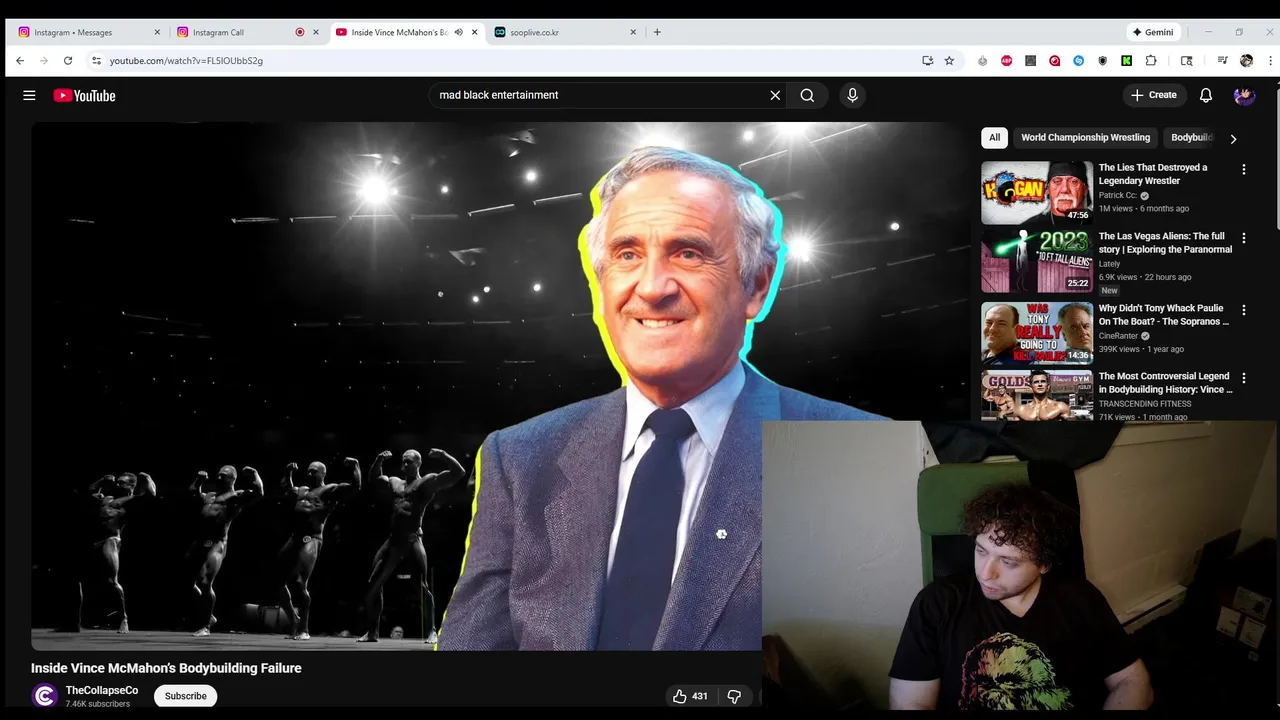Subscribe to TheCollapseCo
Image resolution: width=1280 pixels, height=720 pixels.
click(x=186, y=696)
